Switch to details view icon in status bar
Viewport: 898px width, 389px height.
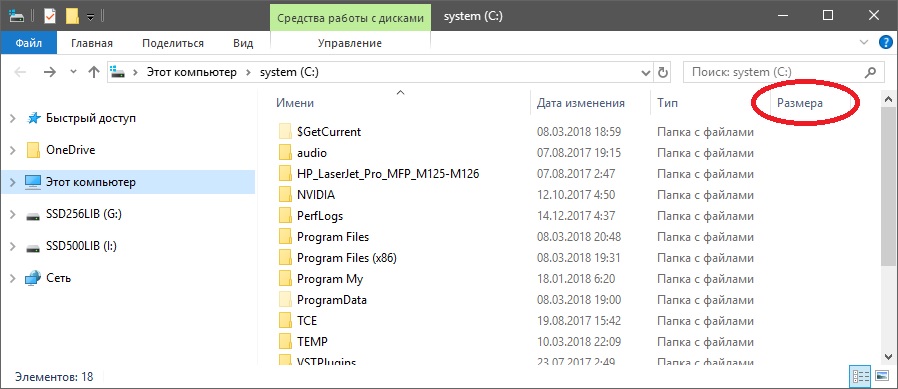tap(861, 376)
